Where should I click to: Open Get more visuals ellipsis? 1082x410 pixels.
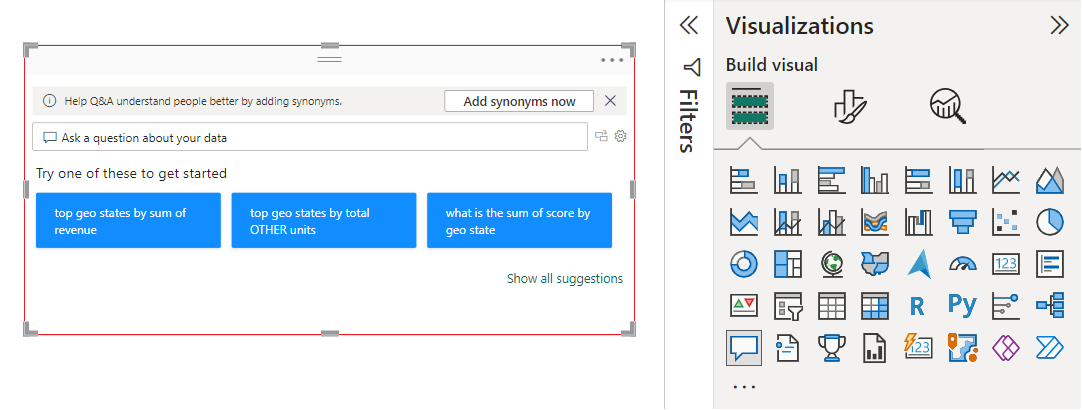click(744, 387)
